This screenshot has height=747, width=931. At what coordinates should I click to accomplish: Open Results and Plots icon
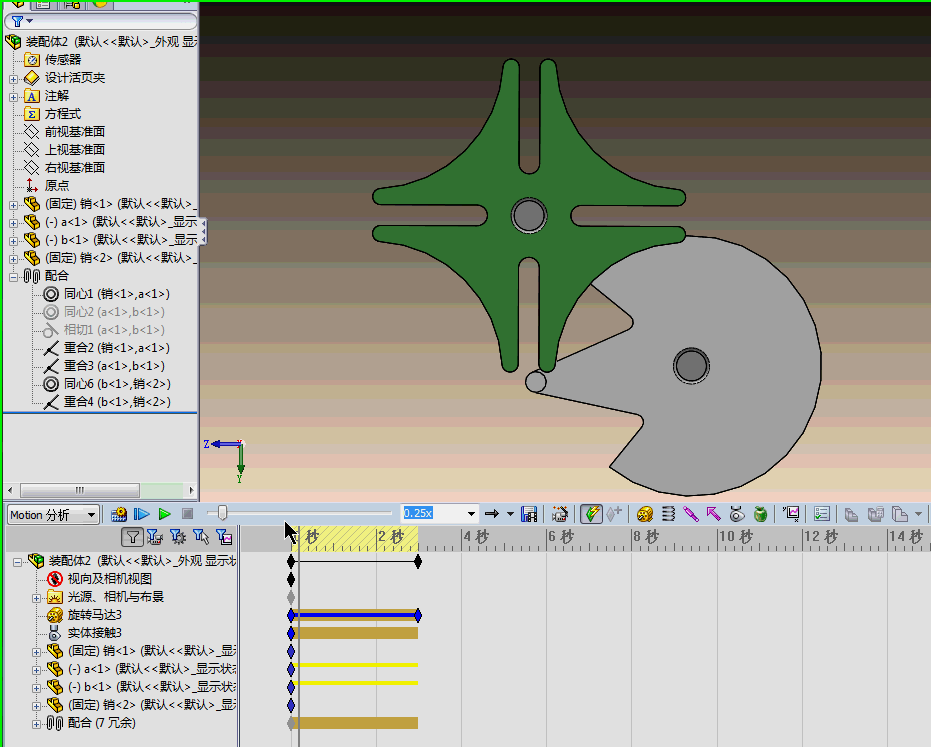pos(791,514)
